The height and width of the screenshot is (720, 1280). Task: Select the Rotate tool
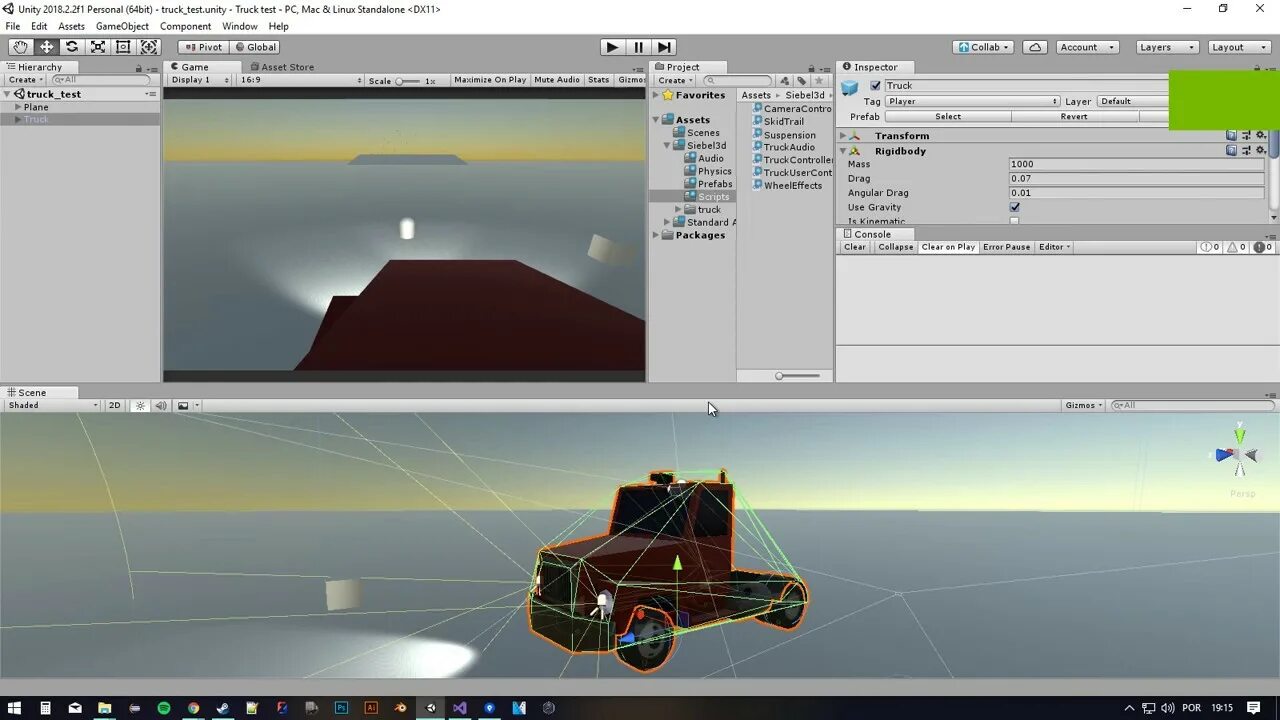[x=70, y=46]
